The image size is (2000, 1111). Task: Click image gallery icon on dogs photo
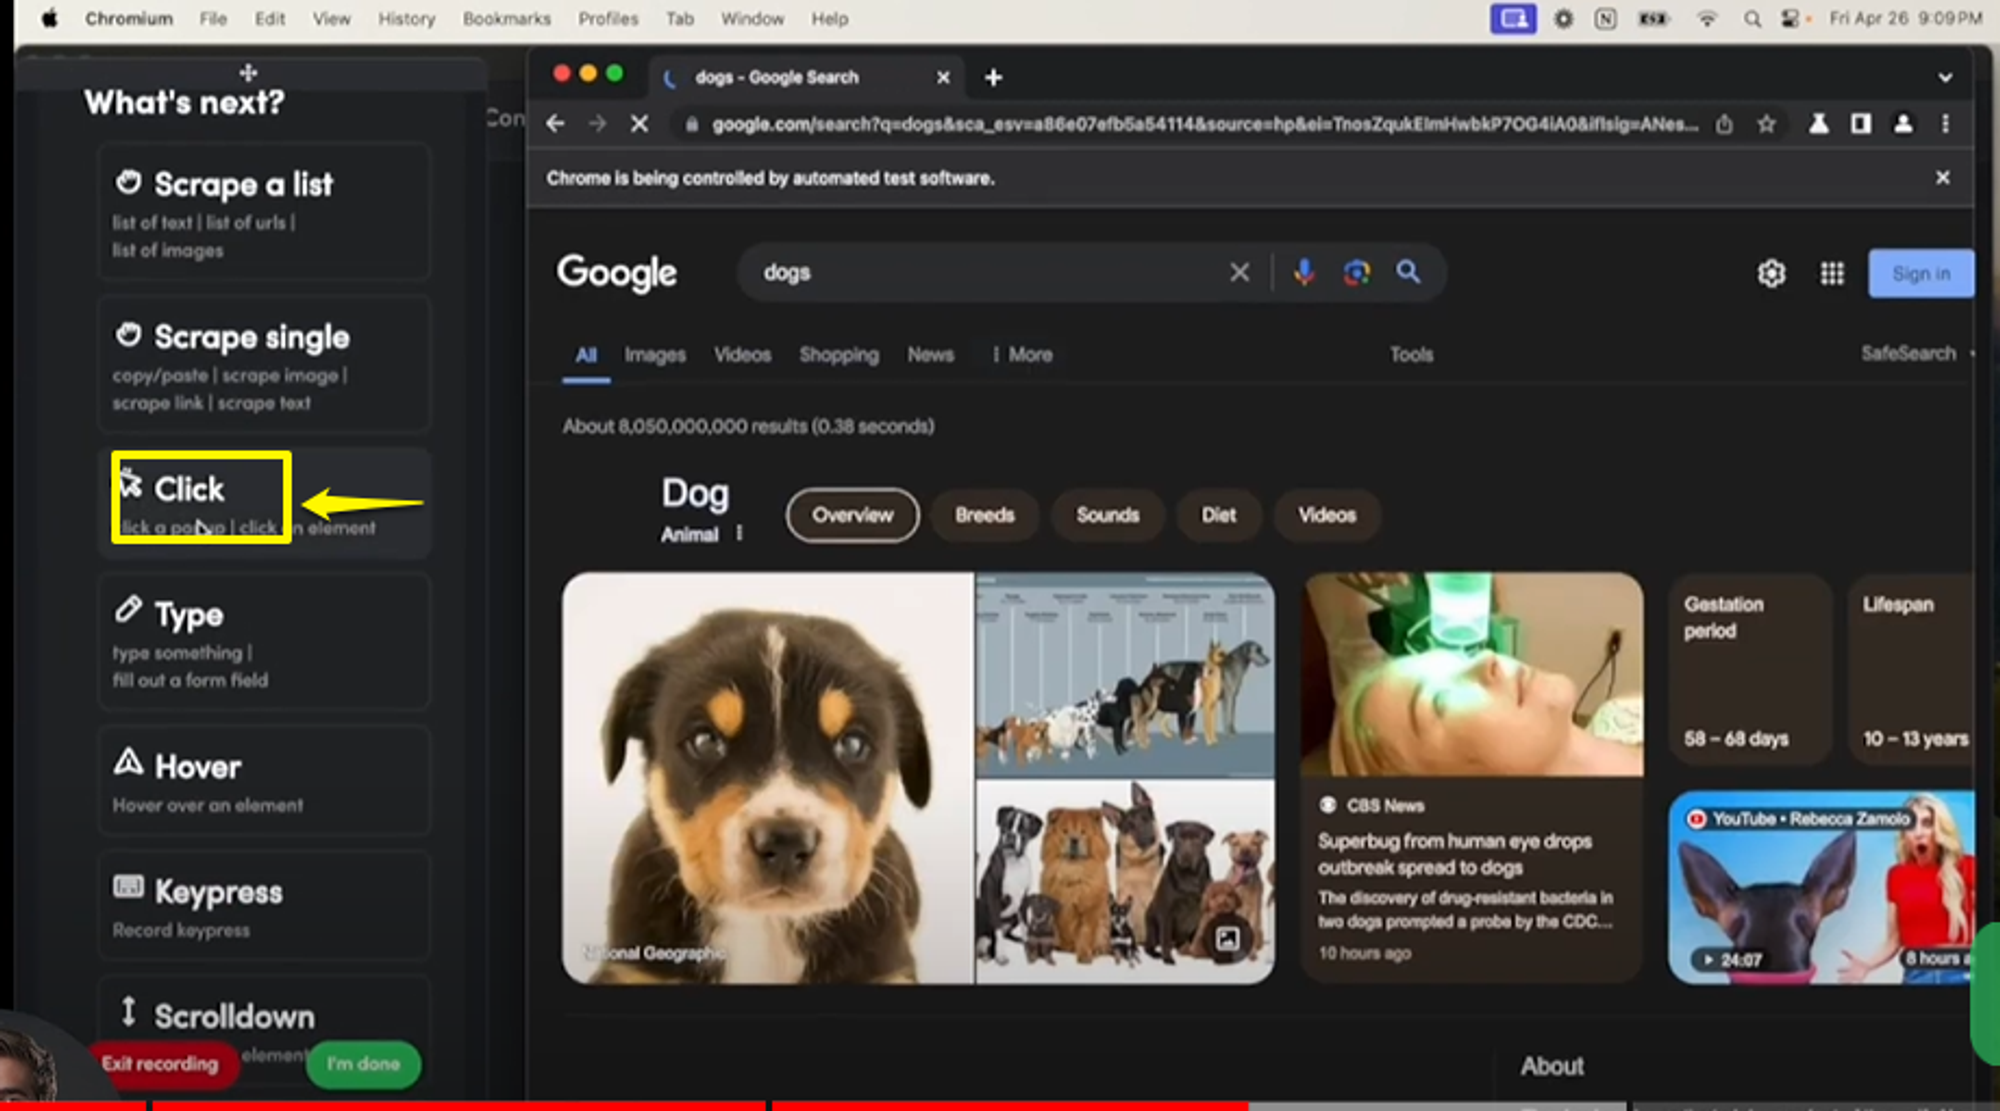click(x=1228, y=938)
